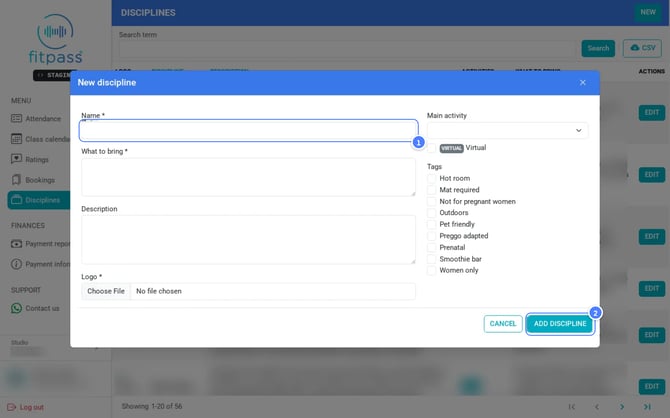This screenshot has height=418, width=670.
Task: Check the Preggo adapted tag
Action: pyautogui.click(x=432, y=236)
